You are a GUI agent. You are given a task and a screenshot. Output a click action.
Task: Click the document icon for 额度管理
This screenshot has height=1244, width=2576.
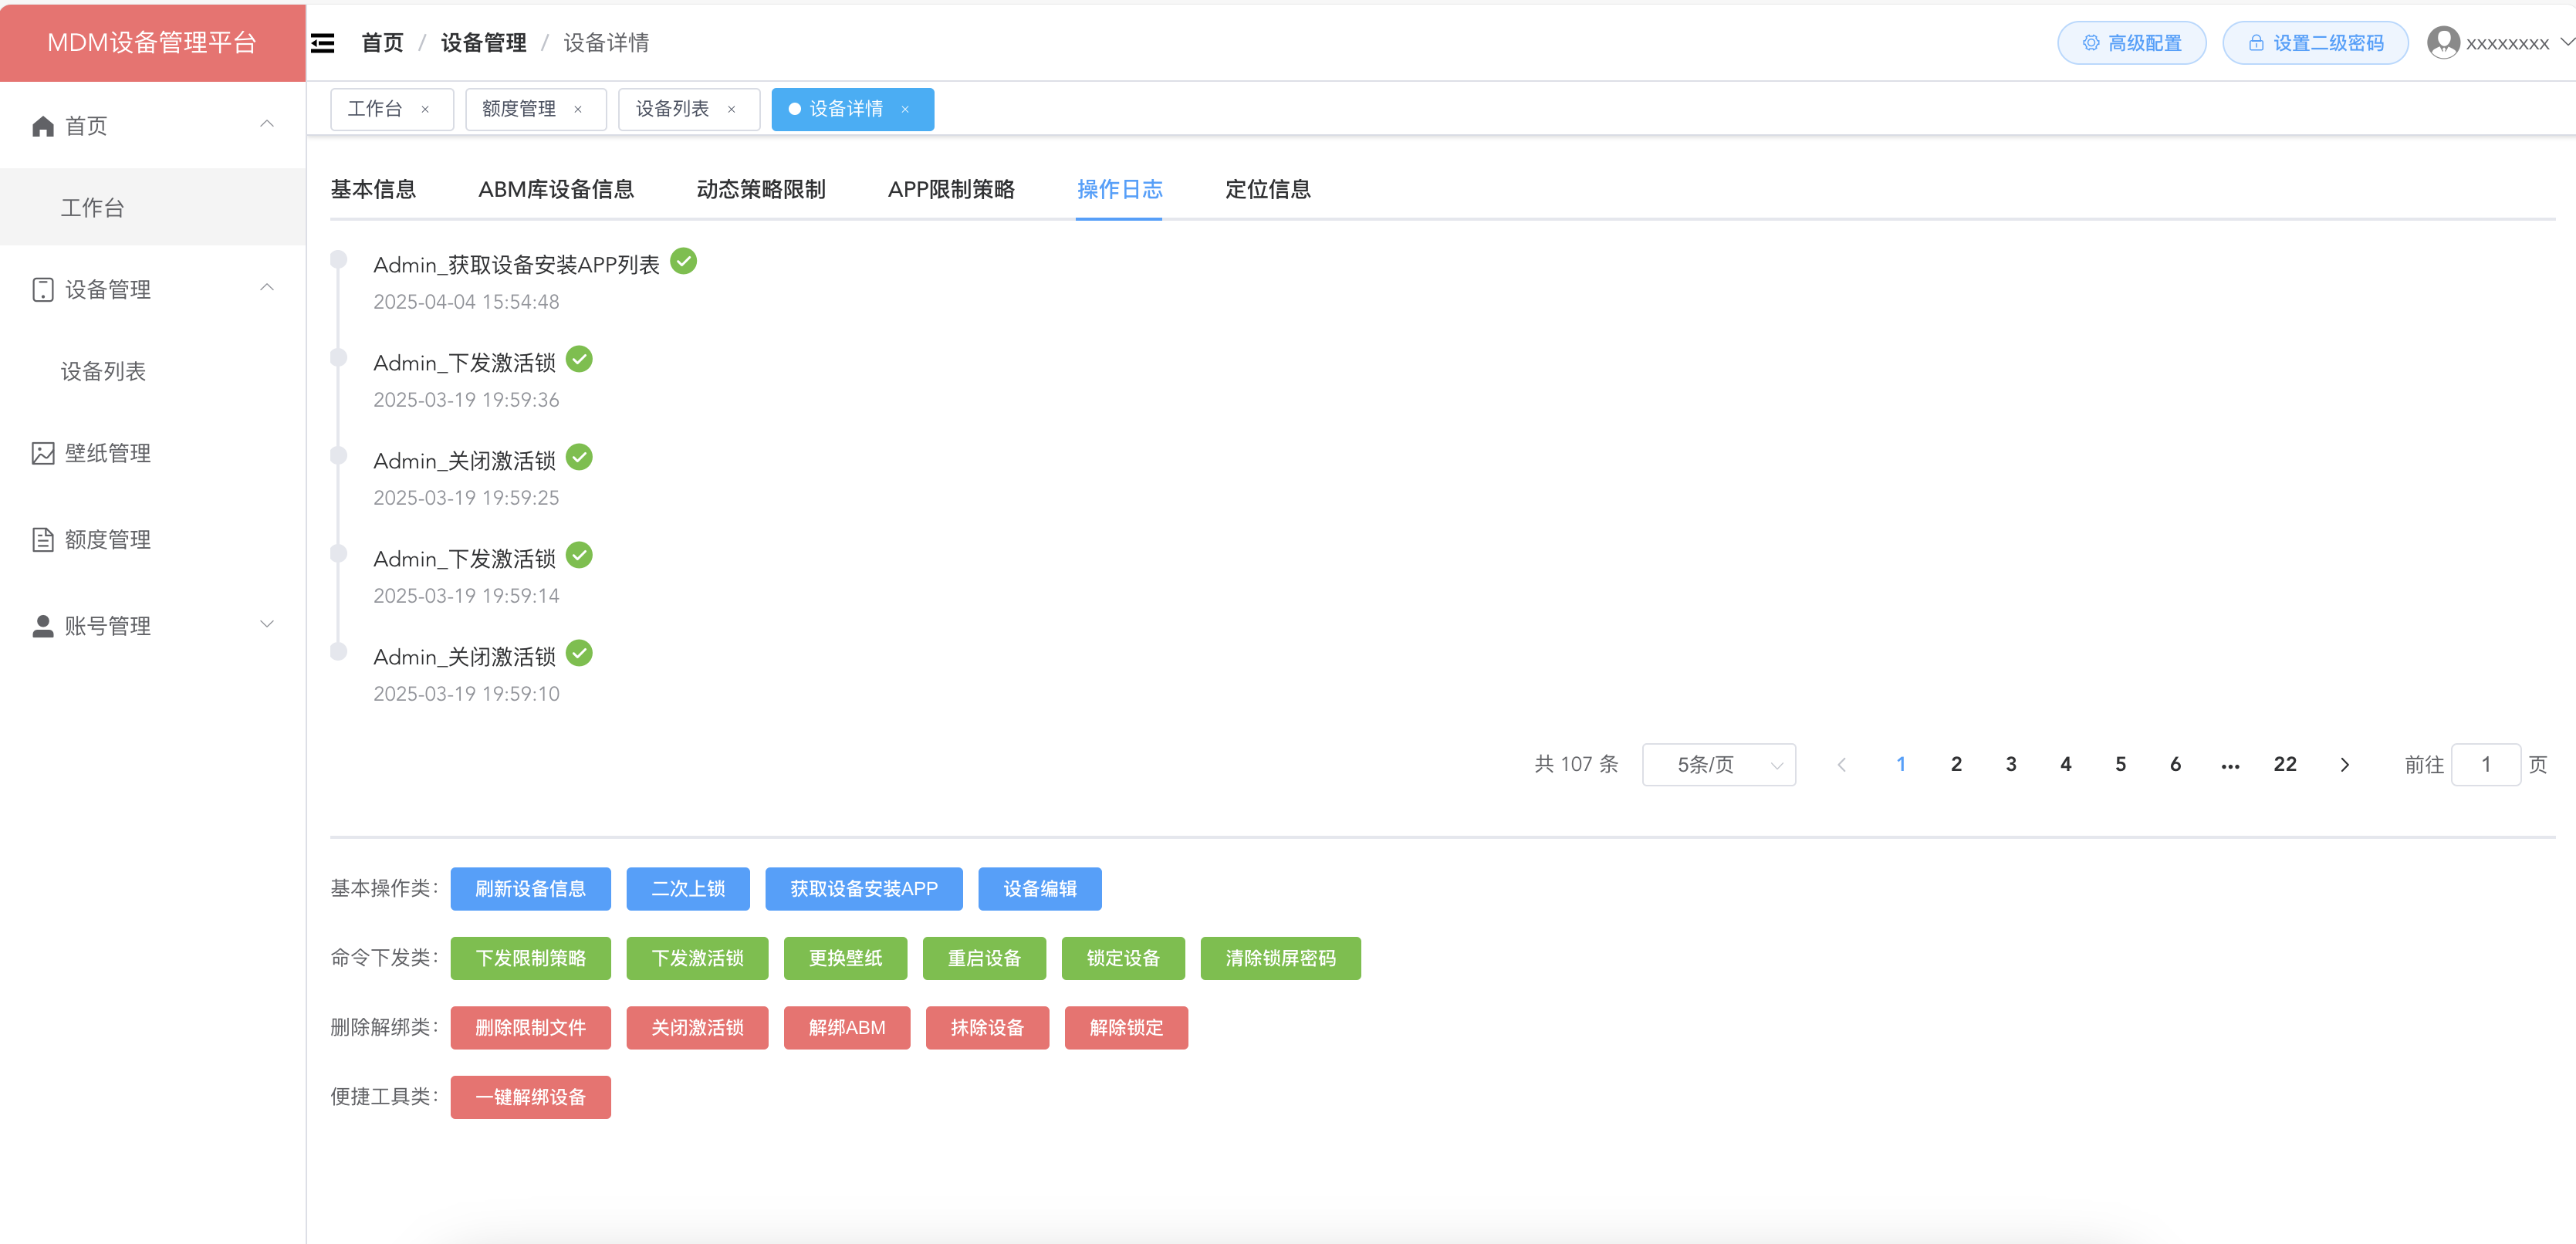point(43,540)
